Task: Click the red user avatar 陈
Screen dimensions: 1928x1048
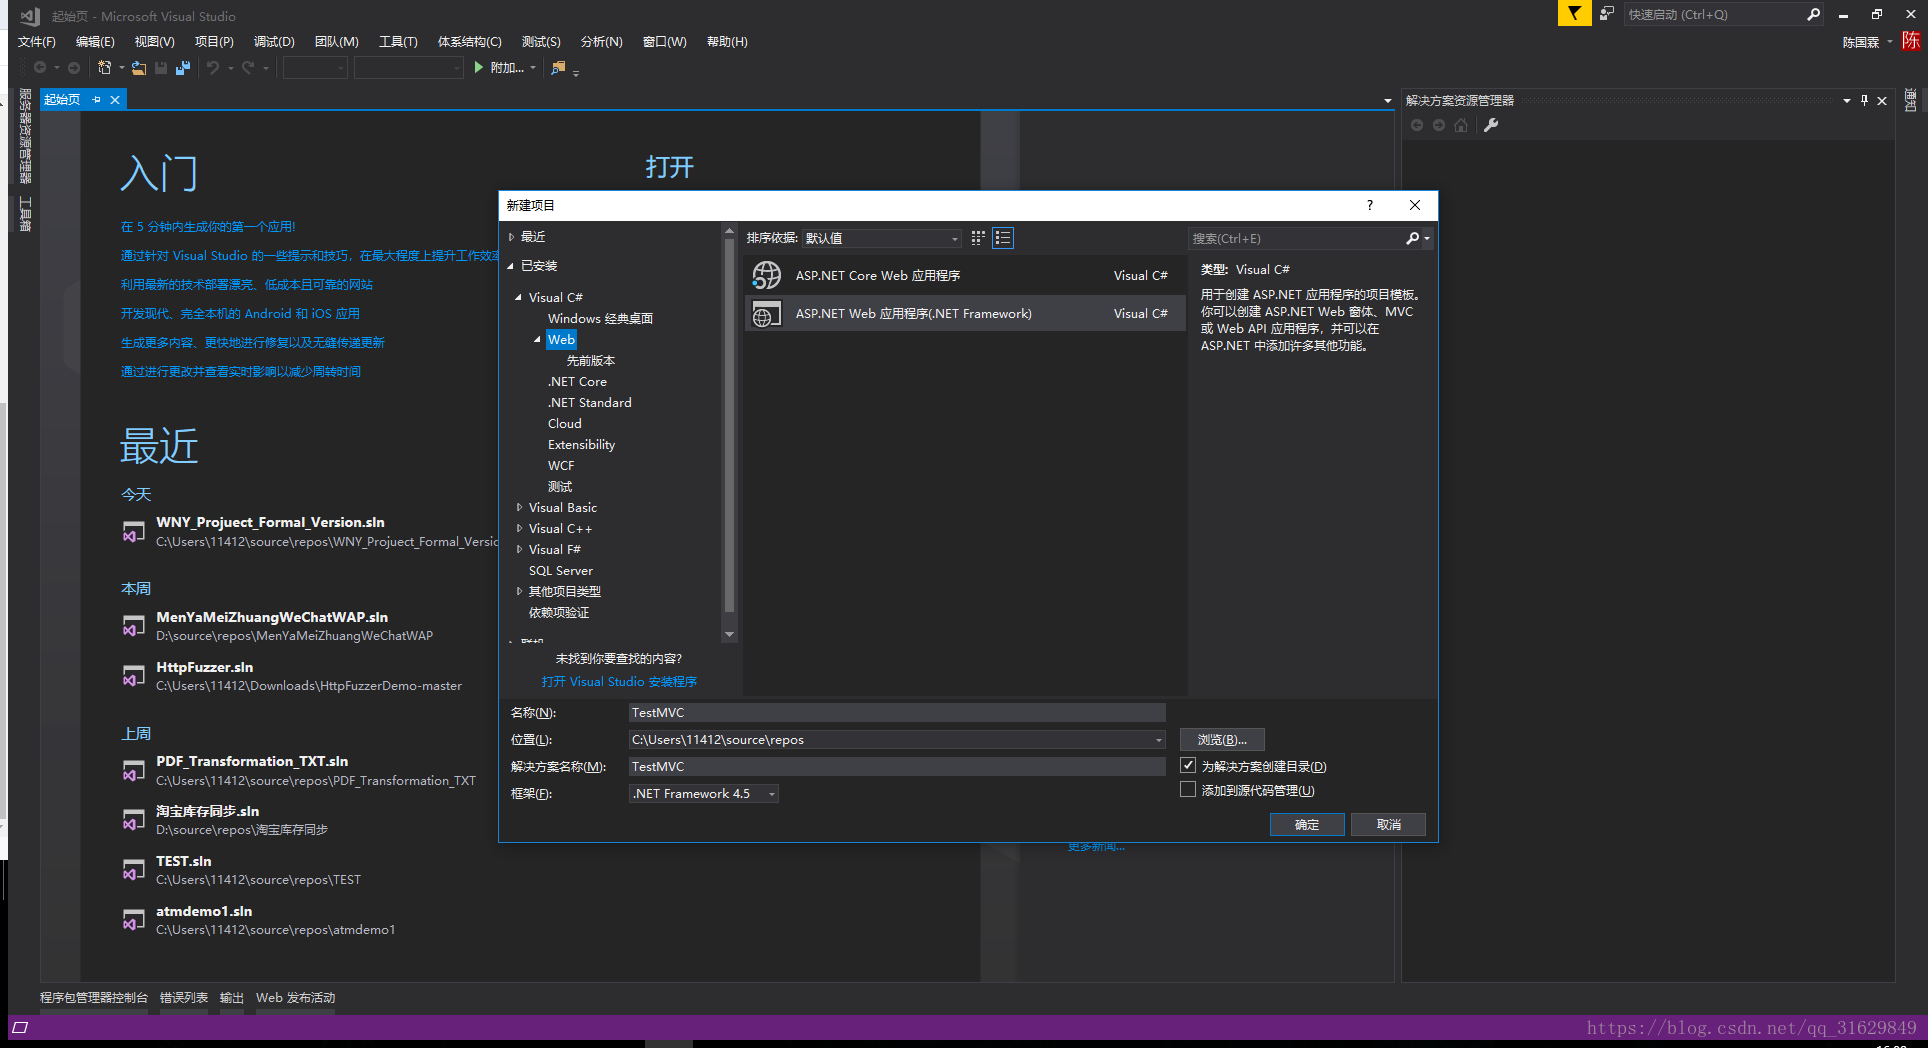Action: pos(1911,41)
